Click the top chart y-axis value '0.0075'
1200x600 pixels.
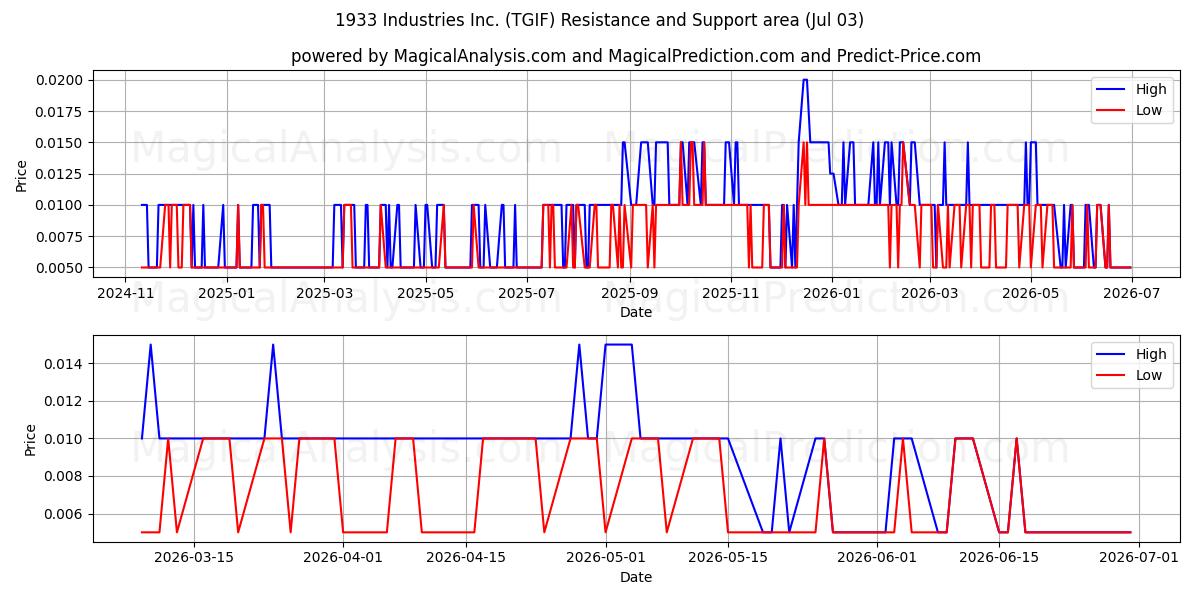point(62,237)
